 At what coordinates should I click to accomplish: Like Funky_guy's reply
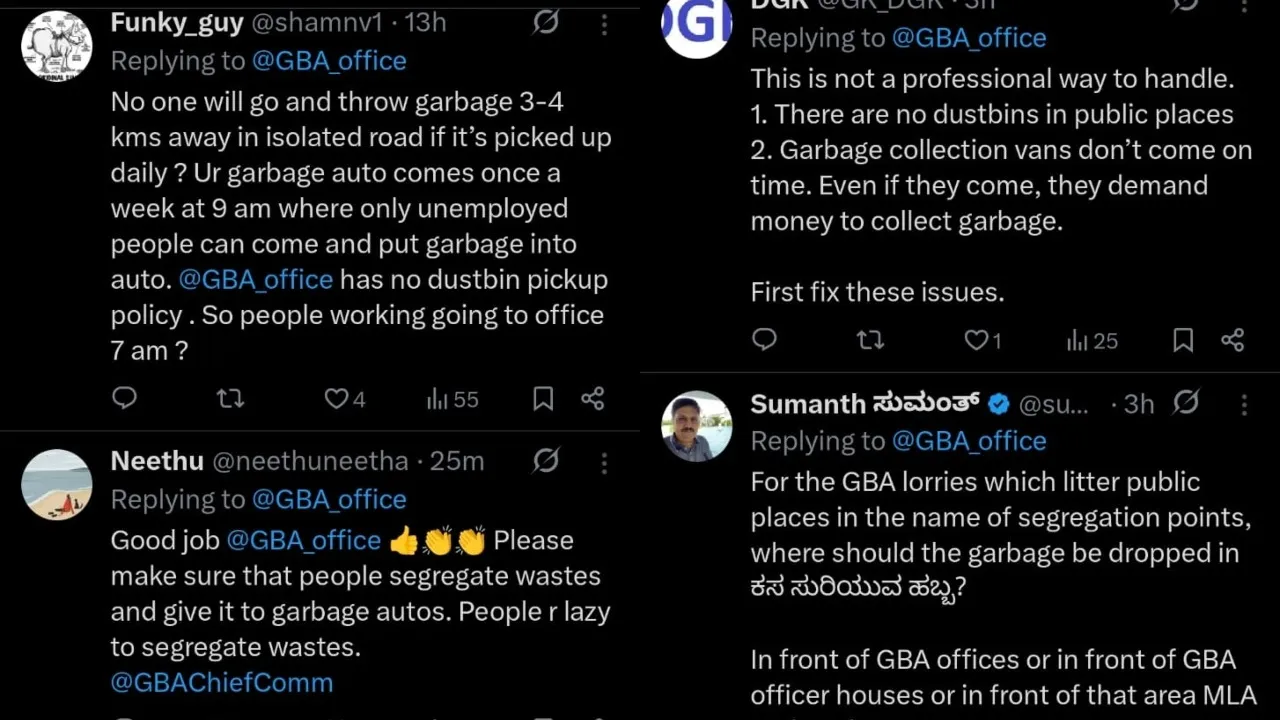pyautogui.click(x=337, y=398)
